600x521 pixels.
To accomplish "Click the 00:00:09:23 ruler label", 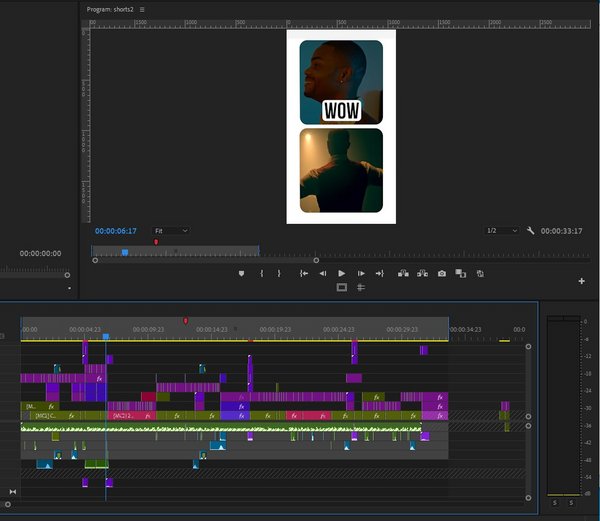I will 148,329.
